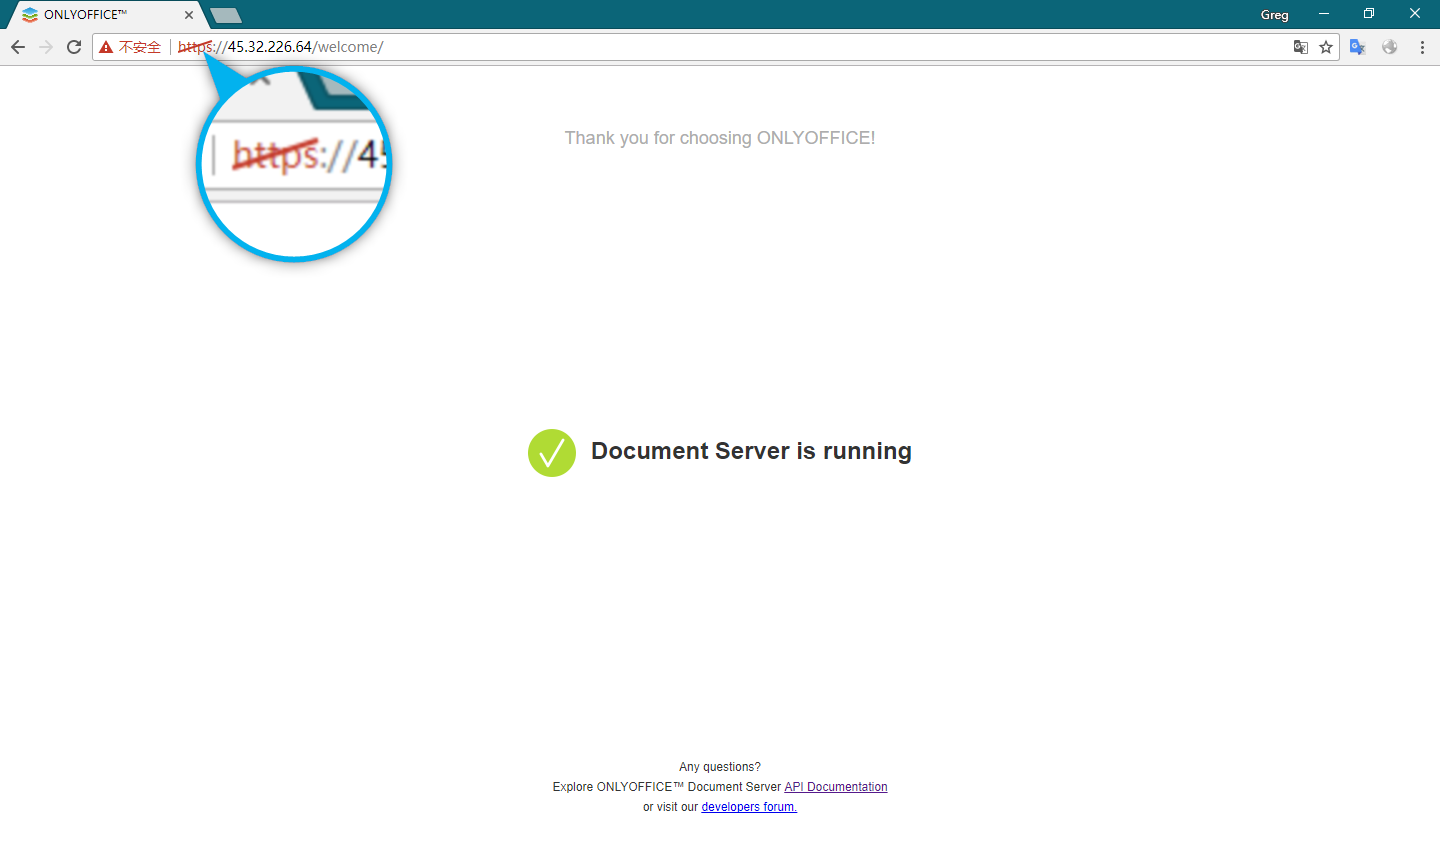Image resolution: width=1440 pixels, height=856 pixels.
Task: Reload the welcome page
Action: tap(74, 47)
